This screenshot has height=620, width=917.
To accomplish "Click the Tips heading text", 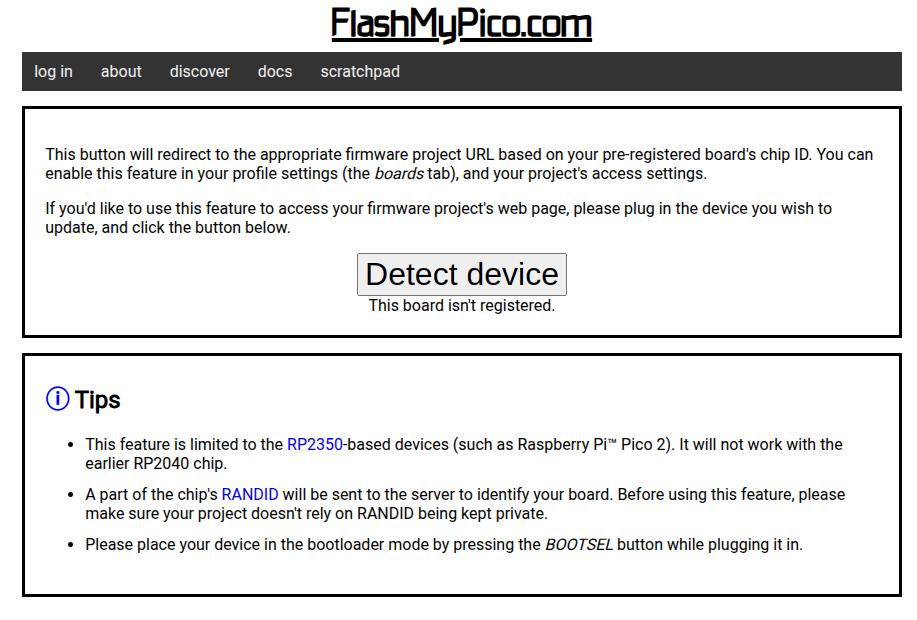I will [x=98, y=399].
